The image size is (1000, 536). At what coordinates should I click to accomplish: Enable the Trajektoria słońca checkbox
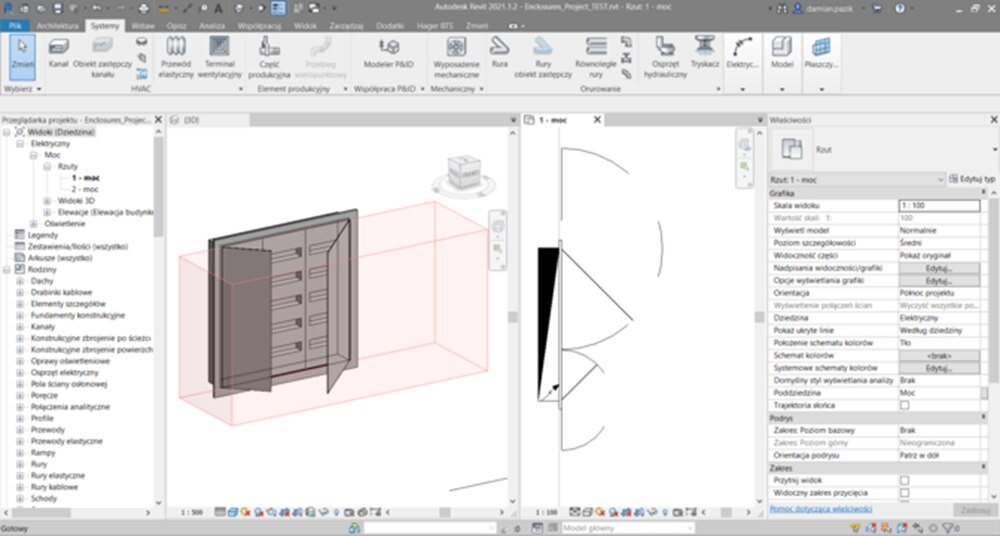904,405
